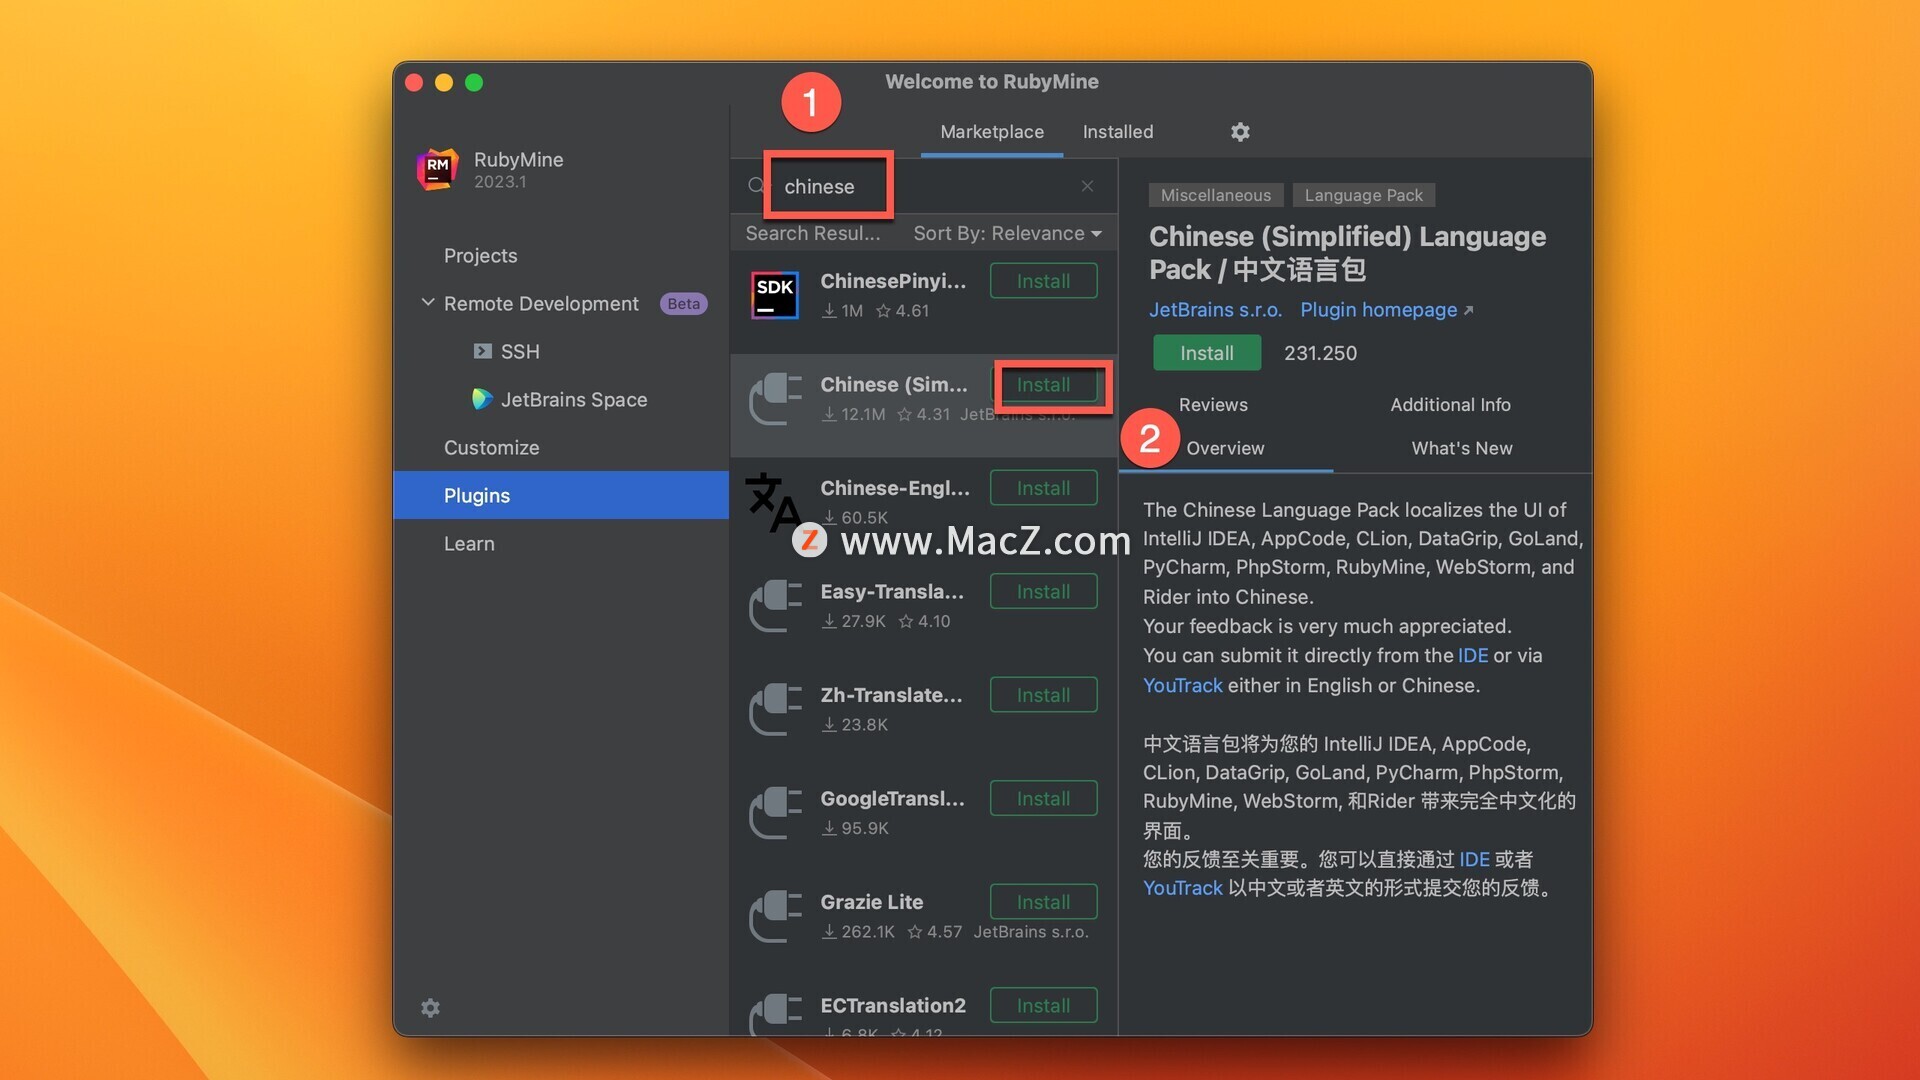Click the Chinese (Simplified) plugin icon
The width and height of the screenshot is (1920, 1080).
pyautogui.click(x=775, y=399)
